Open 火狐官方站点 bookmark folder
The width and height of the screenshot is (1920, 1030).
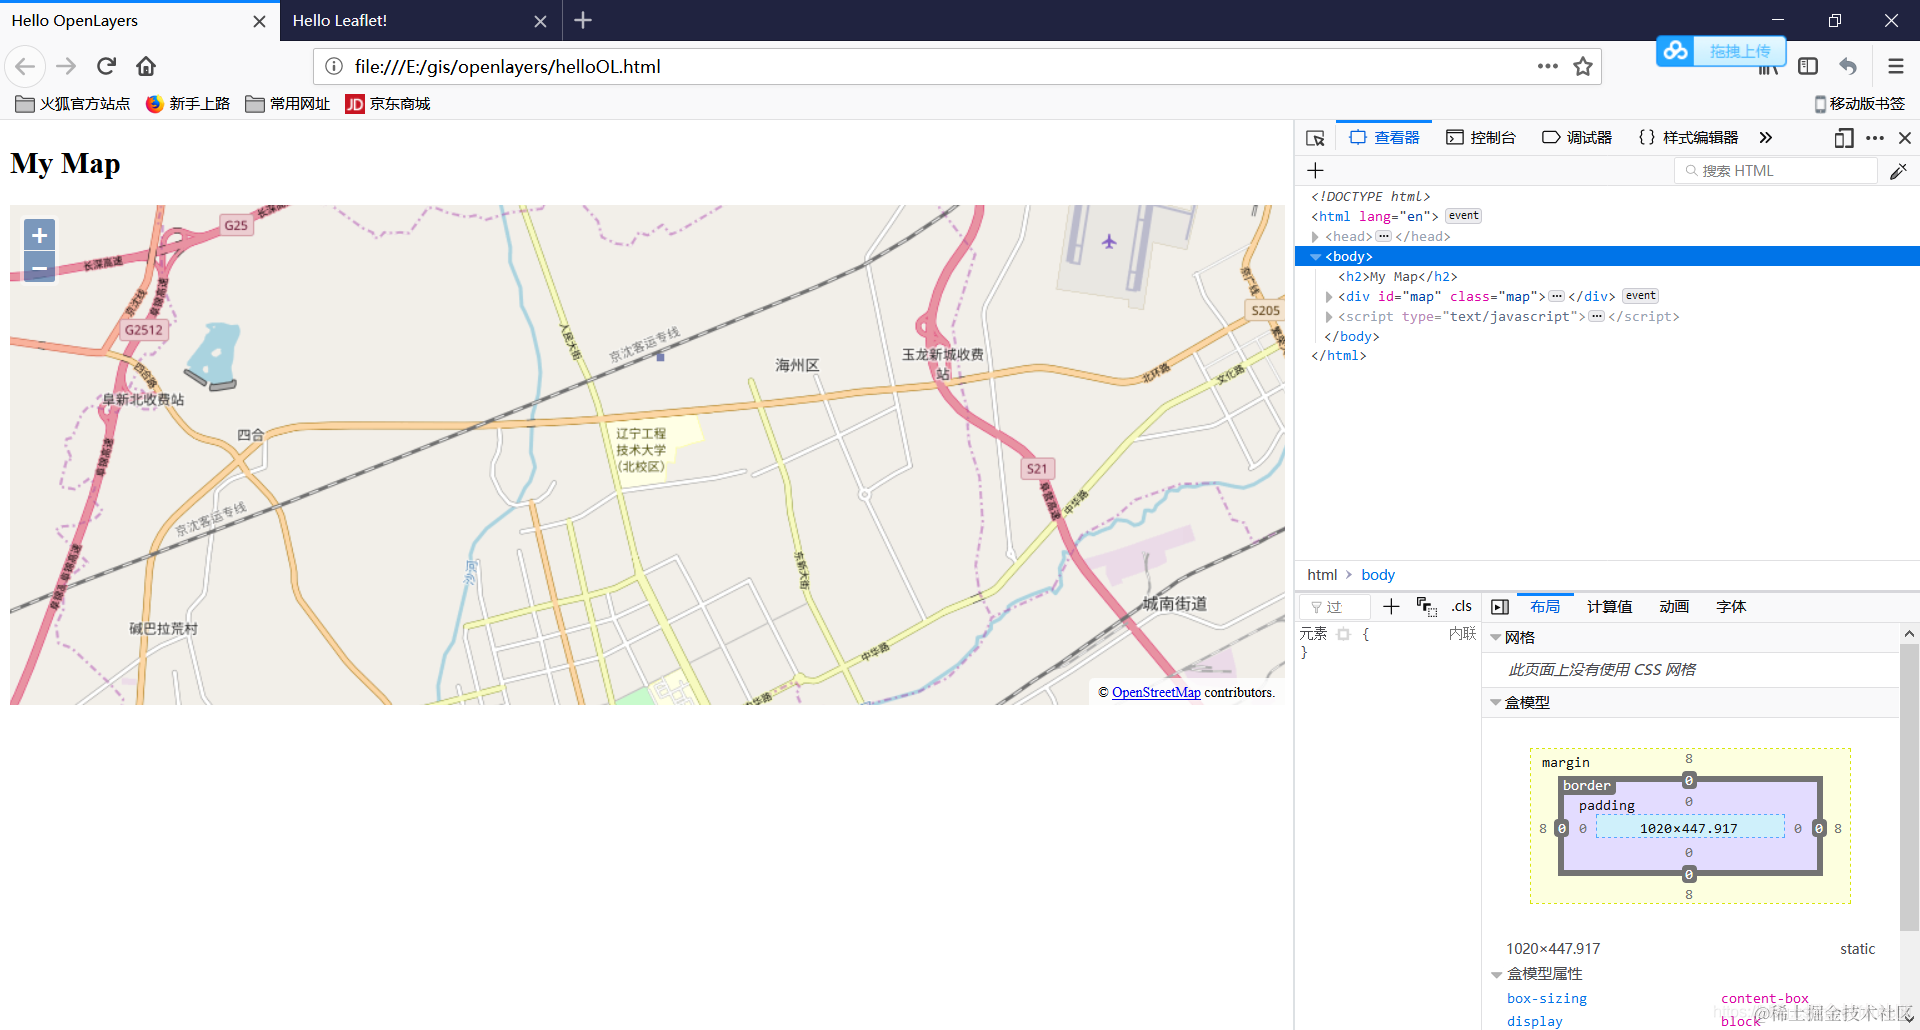(73, 104)
